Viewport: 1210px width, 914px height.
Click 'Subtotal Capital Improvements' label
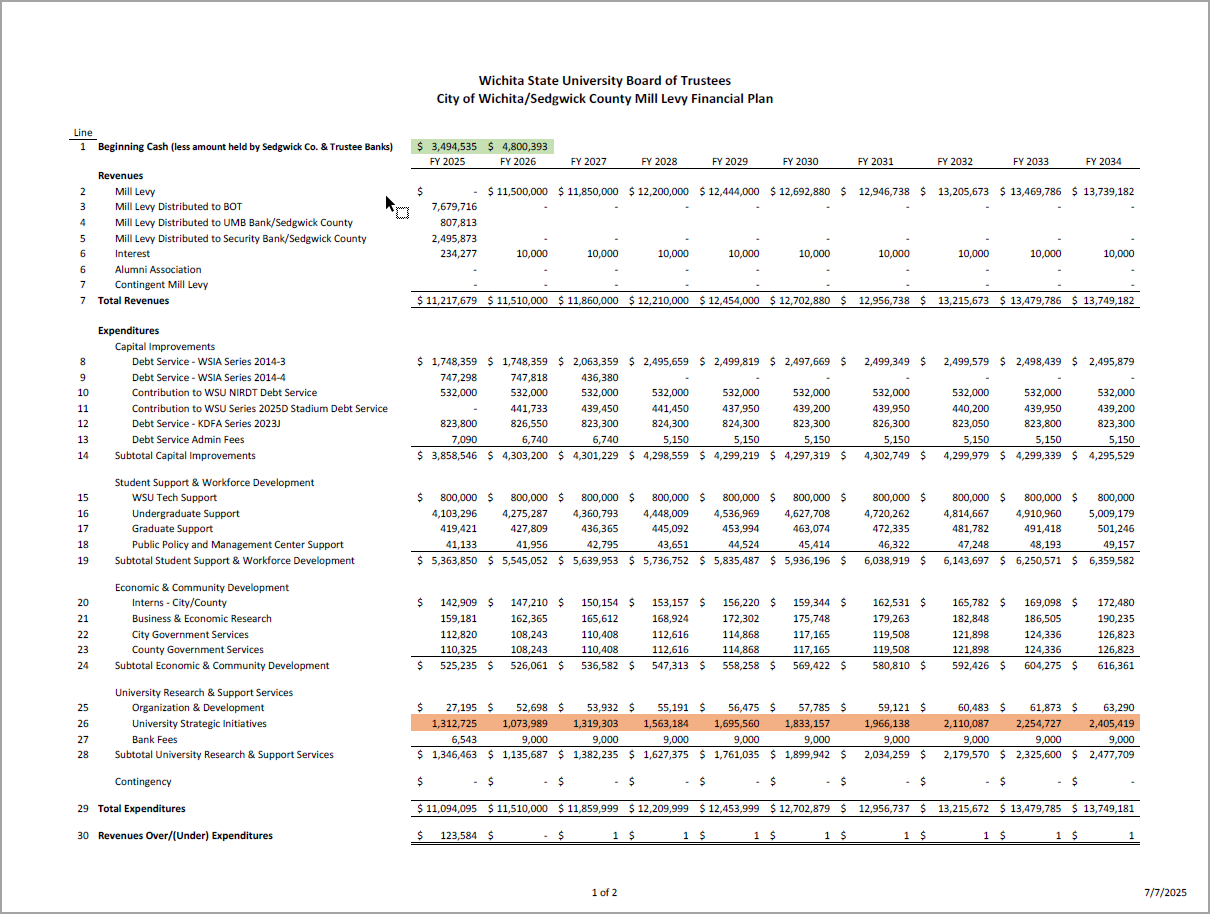pyautogui.click(x=185, y=456)
